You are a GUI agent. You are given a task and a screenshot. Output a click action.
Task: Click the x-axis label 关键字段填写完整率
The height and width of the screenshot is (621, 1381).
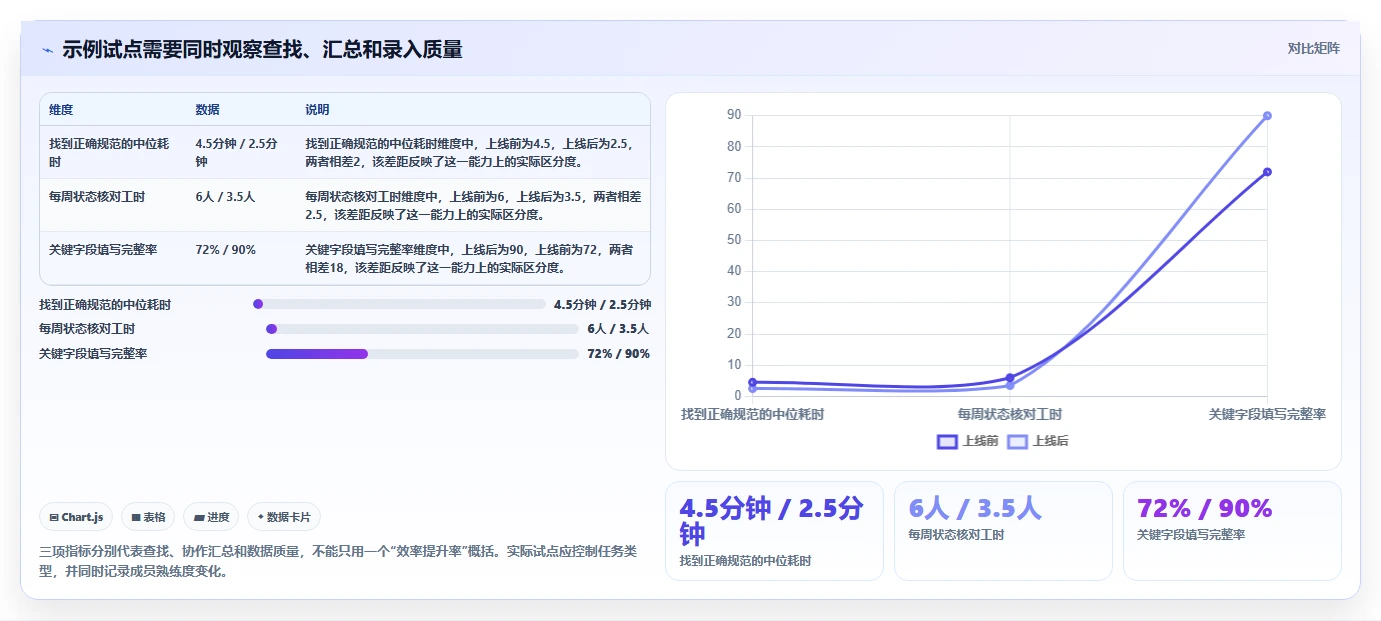1267,414
